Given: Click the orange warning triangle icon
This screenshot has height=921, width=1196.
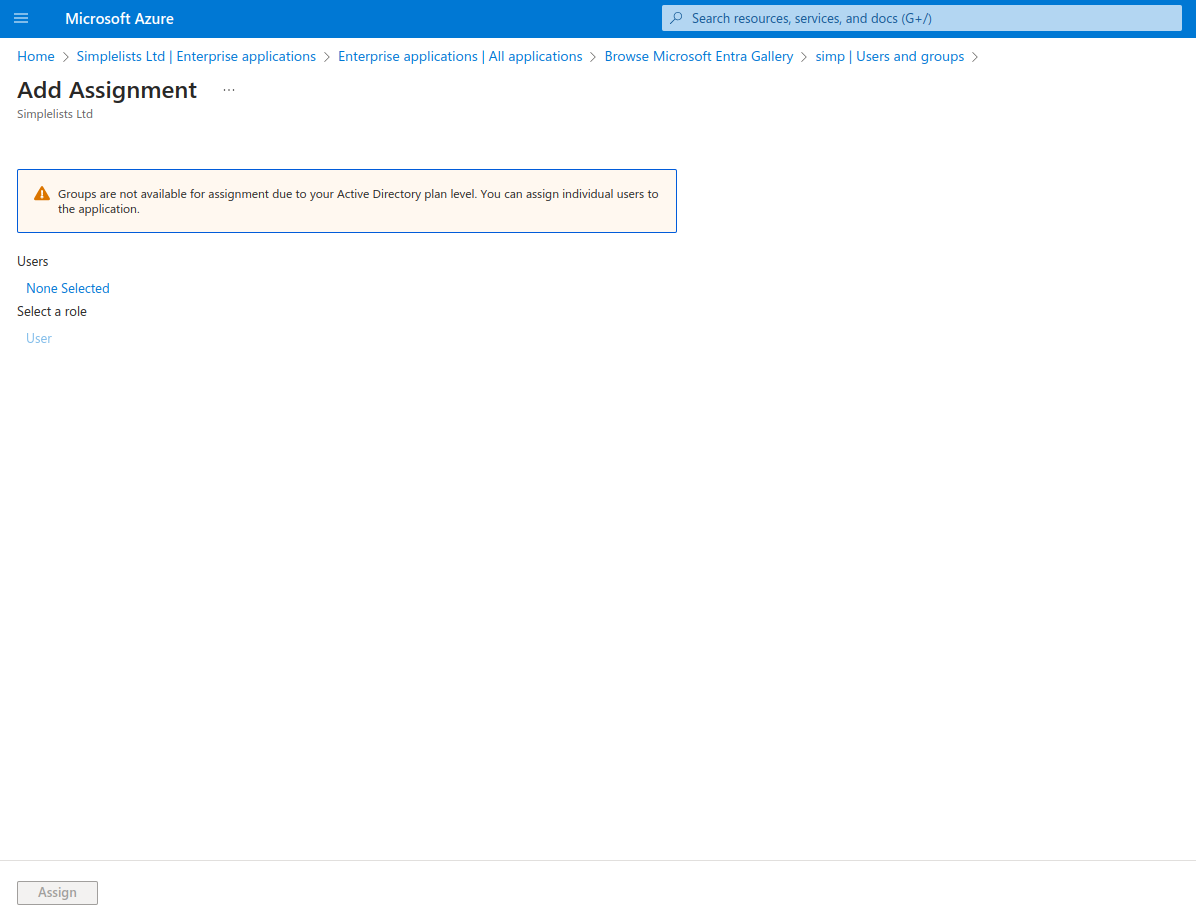Looking at the screenshot, I should pos(42,194).
